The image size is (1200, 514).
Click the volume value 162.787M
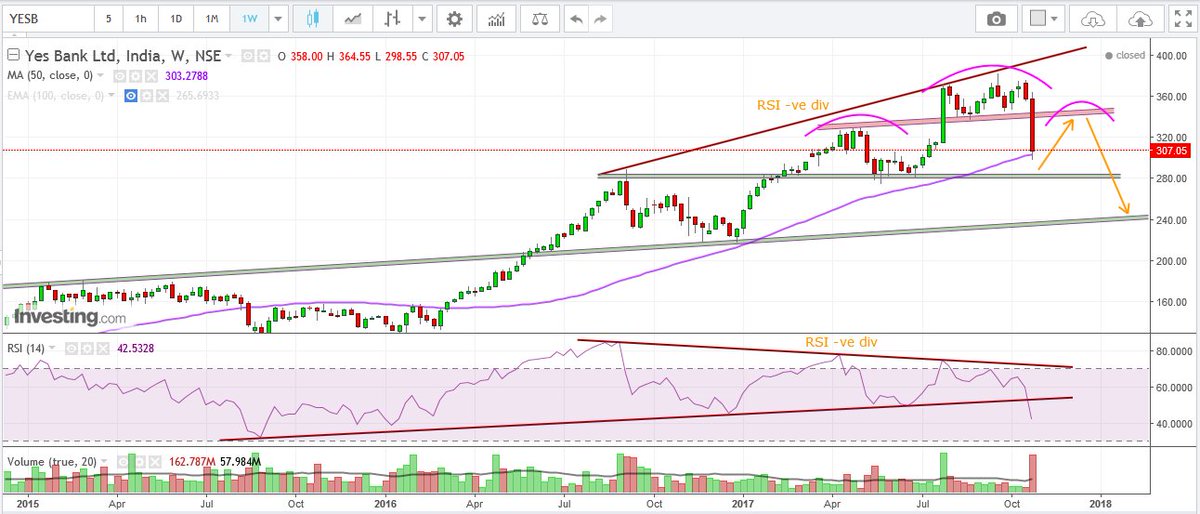pyautogui.click(x=192, y=462)
